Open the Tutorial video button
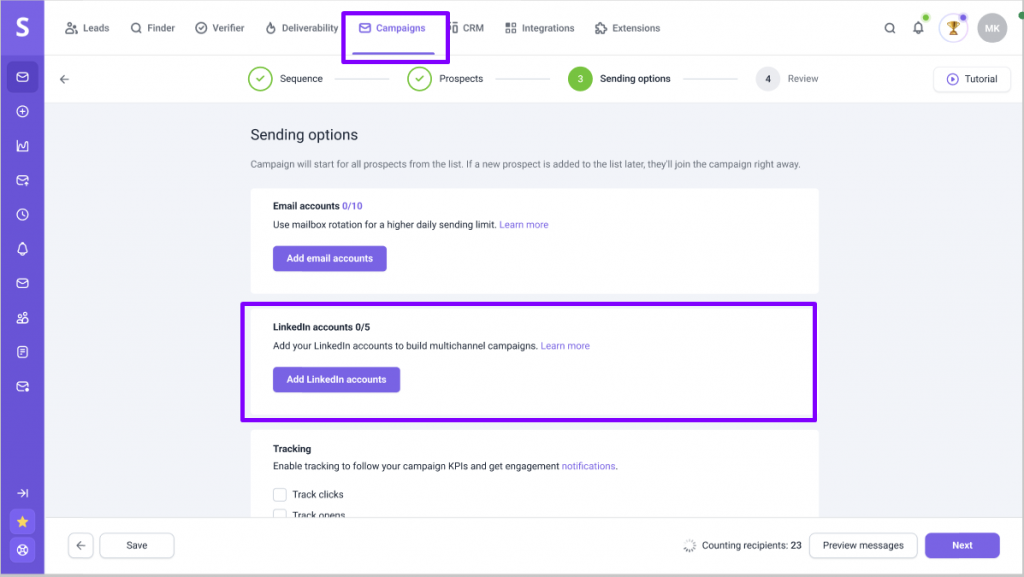The image size is (1024, 577). pos(972,79)
